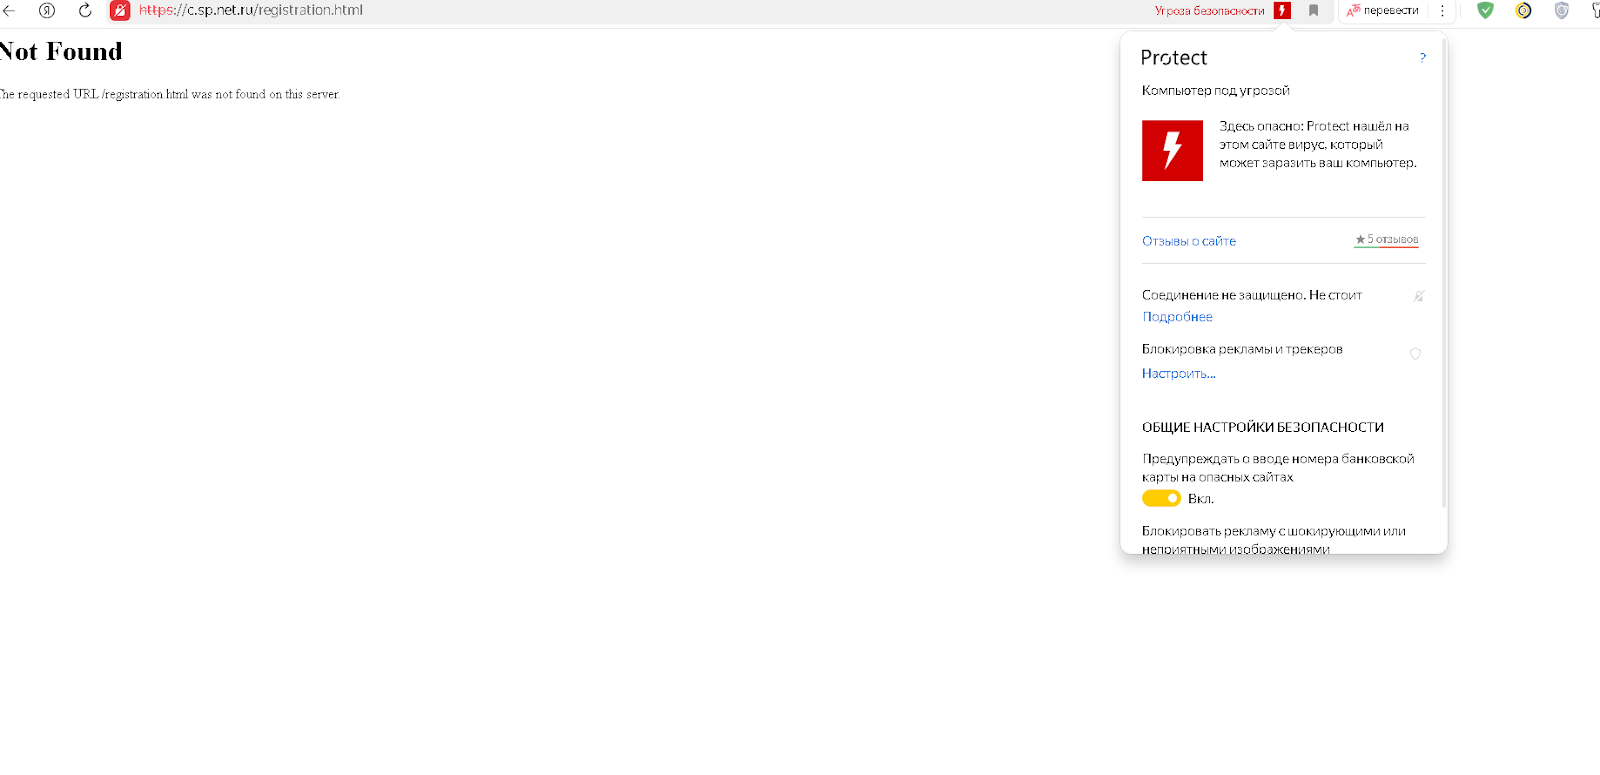Click 'ОБЩИЕ НАСТРОЙКИ БЕЗОПАСНОСТИ' heading
This screenshot has height=775, width=1600.
point(1263,427)
